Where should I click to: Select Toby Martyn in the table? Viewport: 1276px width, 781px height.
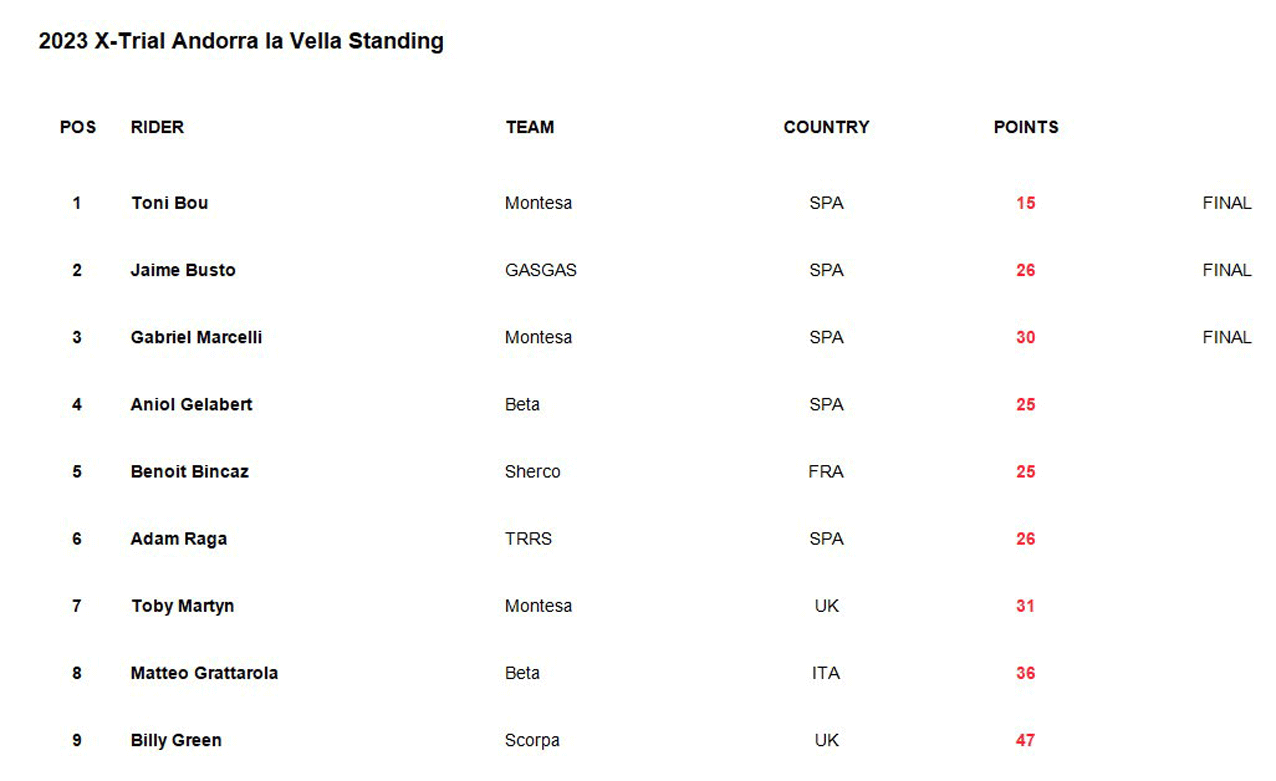(x=182, y=606)
